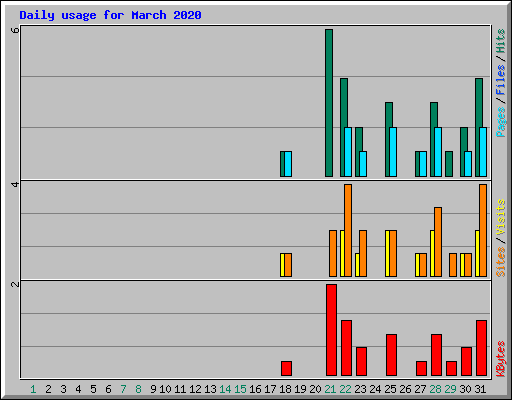Click the axis value '6' on top chart
Viewport: 512px width, 400px height.
[x=15, y=30]
